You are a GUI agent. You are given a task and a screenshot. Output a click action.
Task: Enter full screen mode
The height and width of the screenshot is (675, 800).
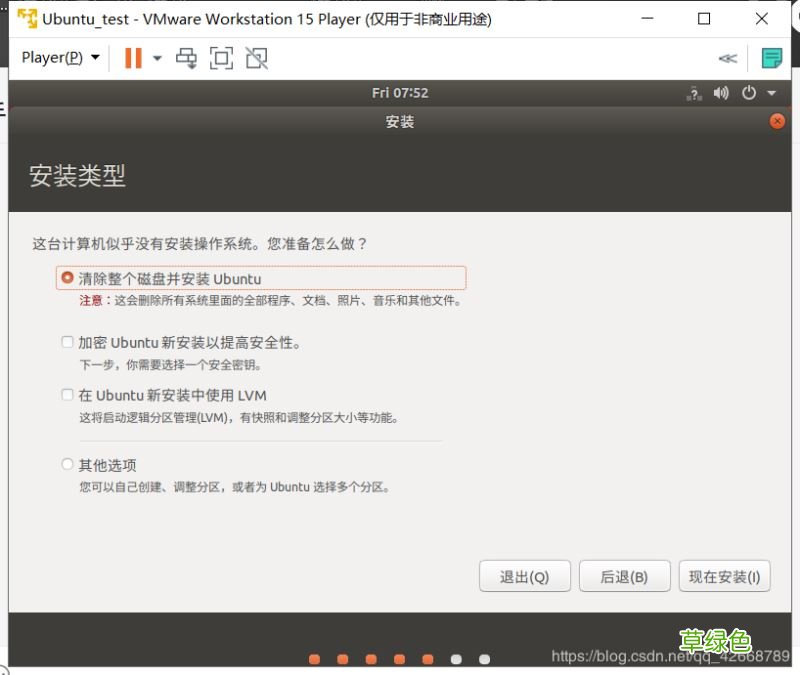coord(221,58)
